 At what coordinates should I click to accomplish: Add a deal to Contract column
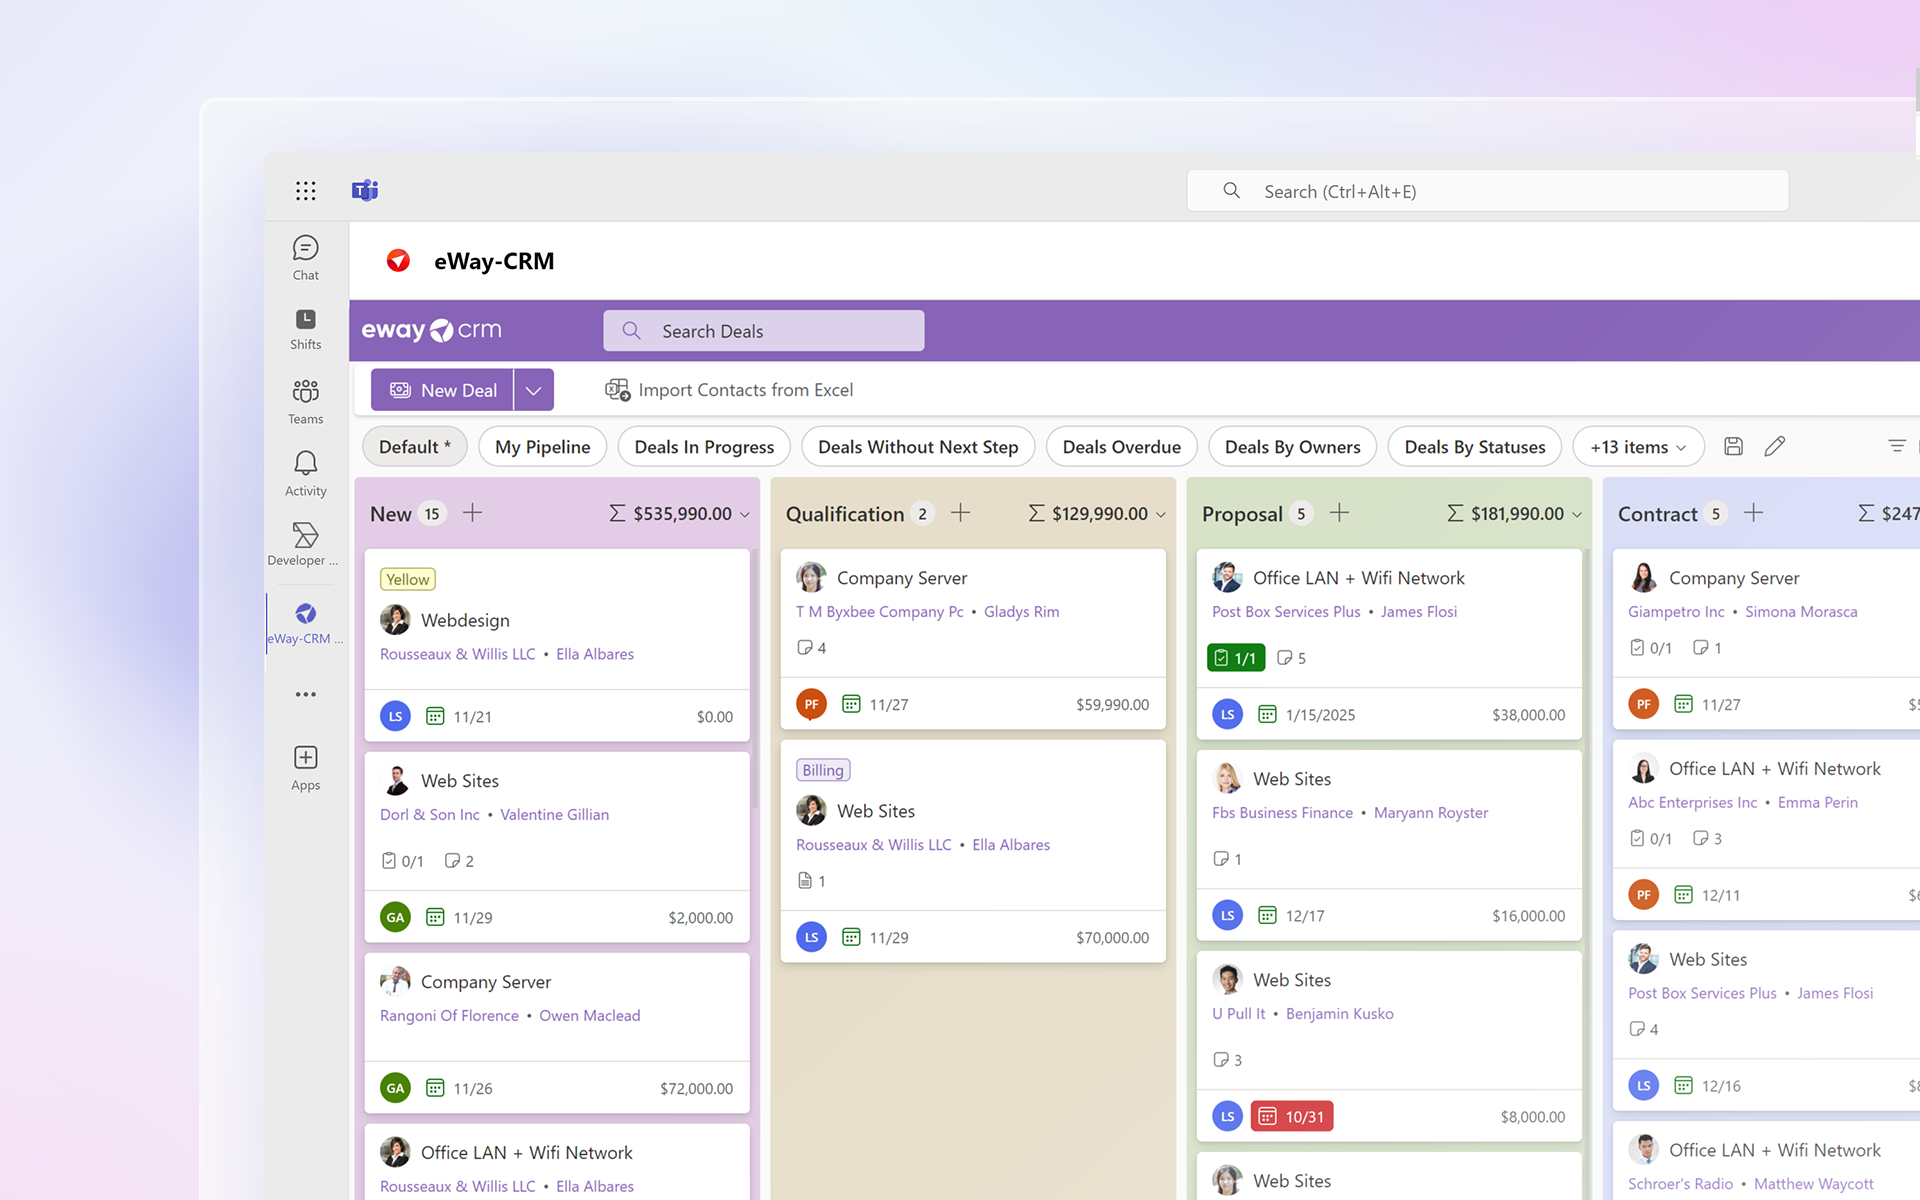pyautogui.click(x=1754, y=513)
